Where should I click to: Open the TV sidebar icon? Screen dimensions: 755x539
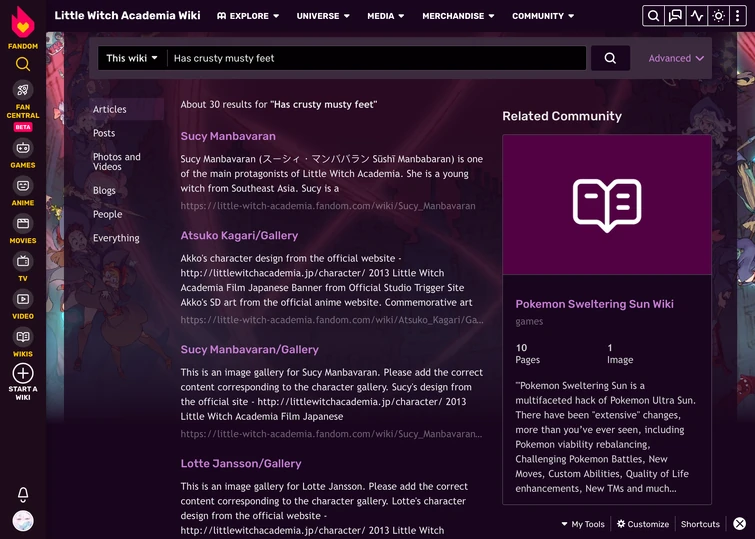click(23, 261)
